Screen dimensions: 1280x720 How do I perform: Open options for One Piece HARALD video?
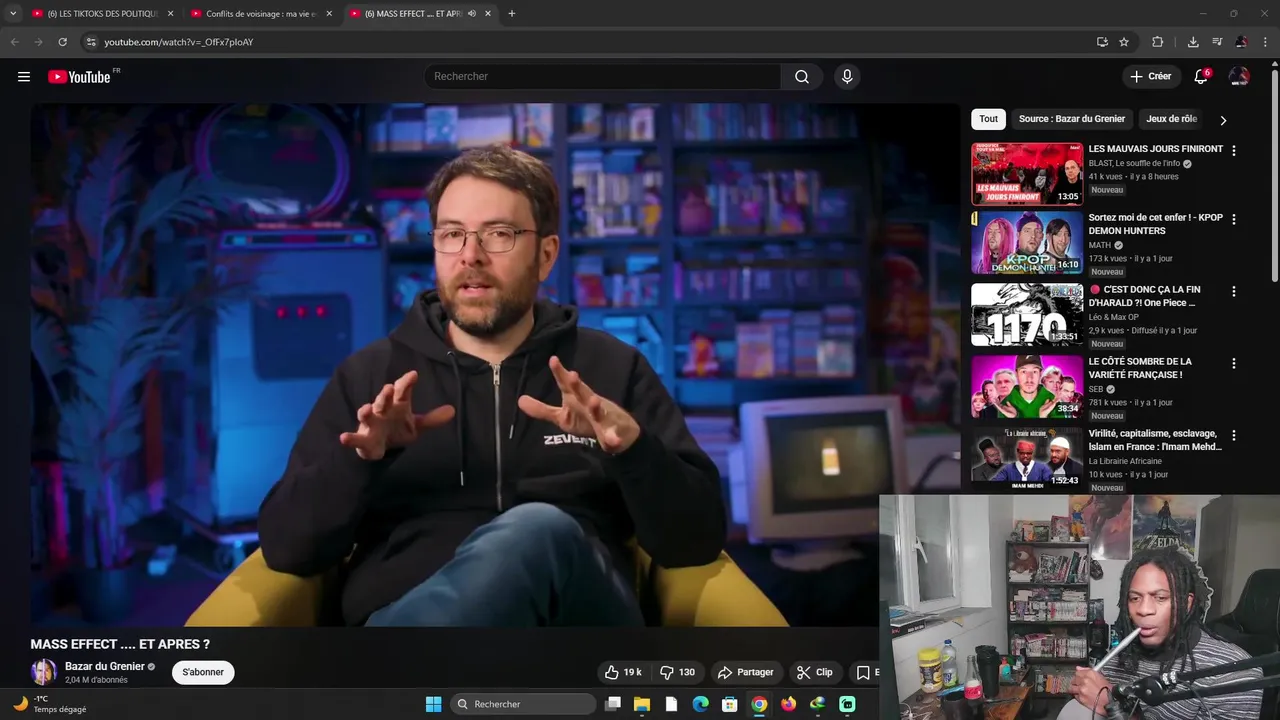click(x=1233, y=292)
